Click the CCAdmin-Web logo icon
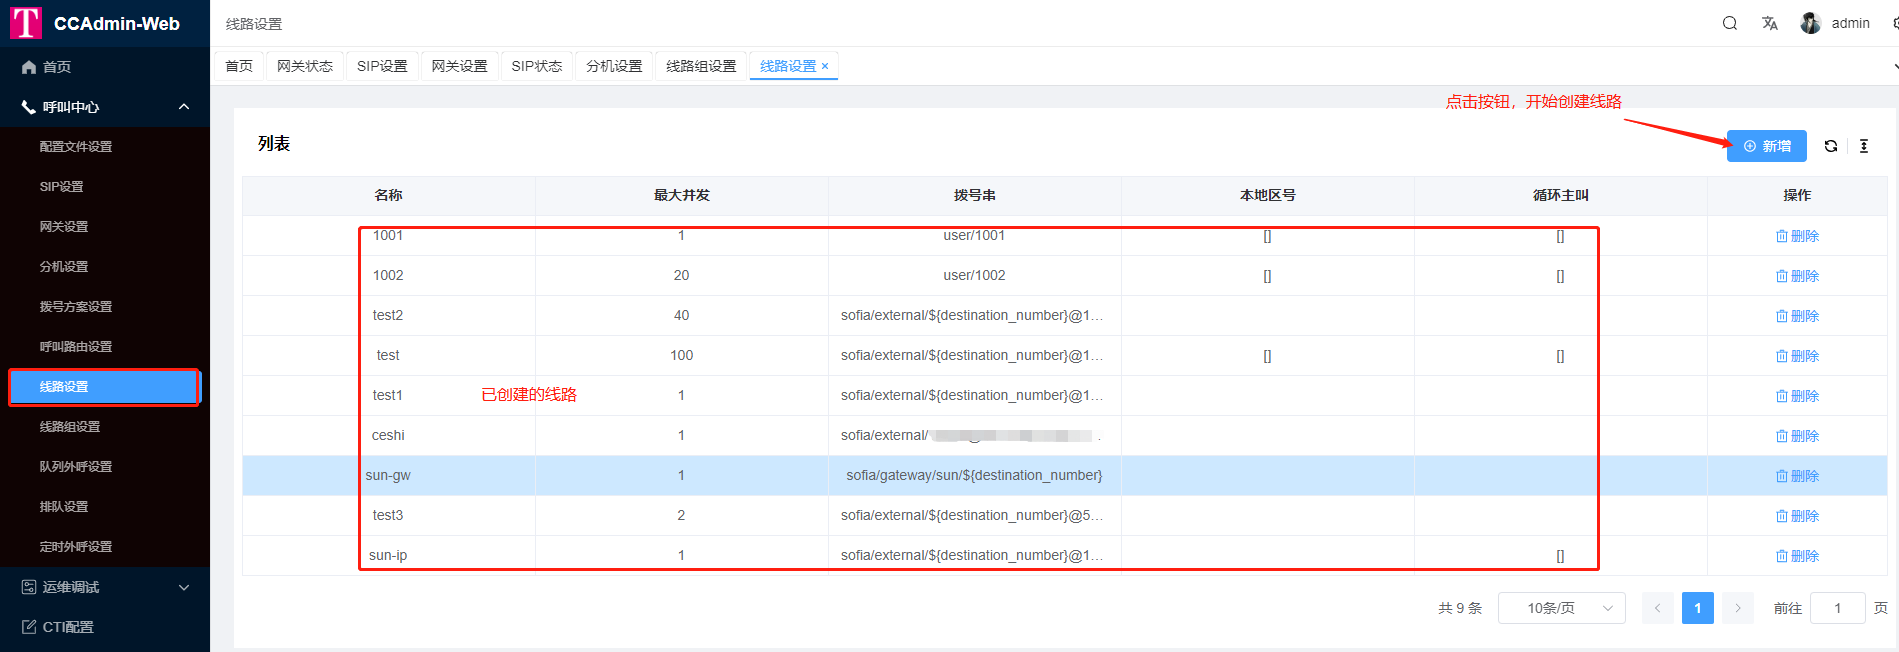1899x652 pixels. pyautogui.click(x=25, y=23)
